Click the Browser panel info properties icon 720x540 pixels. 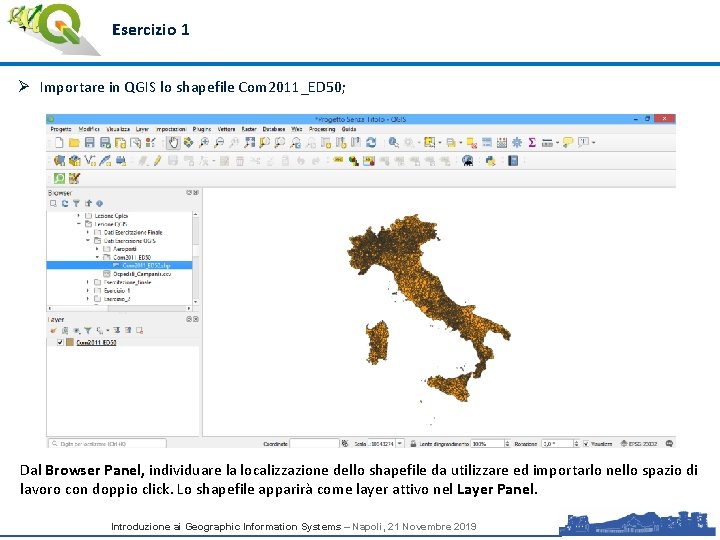[99, 203]
